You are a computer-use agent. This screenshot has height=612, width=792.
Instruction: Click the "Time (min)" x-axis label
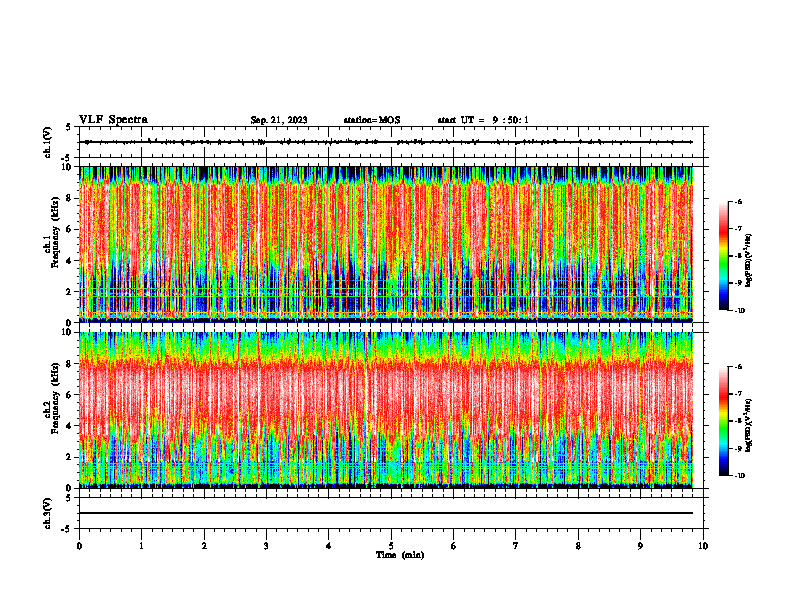[400, 555]
